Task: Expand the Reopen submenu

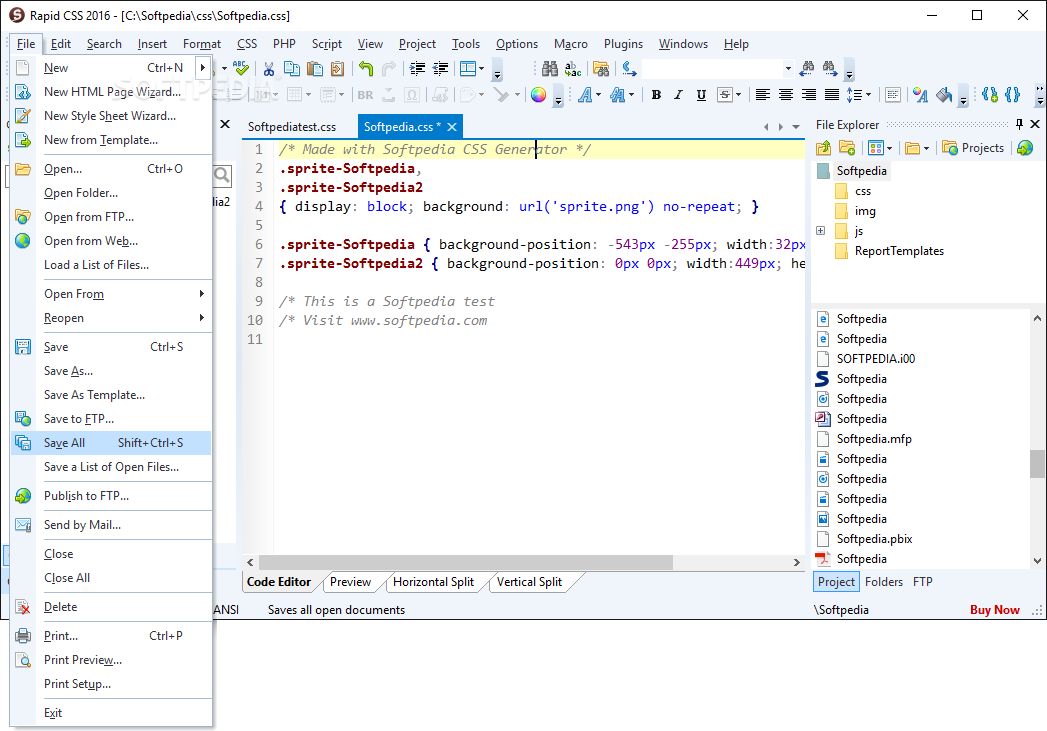Action: [x=201, y=318]
